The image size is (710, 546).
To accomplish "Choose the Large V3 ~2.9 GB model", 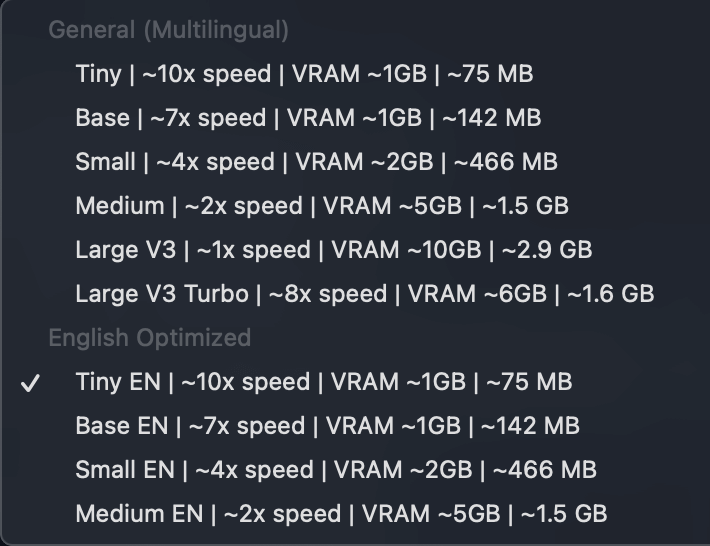I will [333, 250].
